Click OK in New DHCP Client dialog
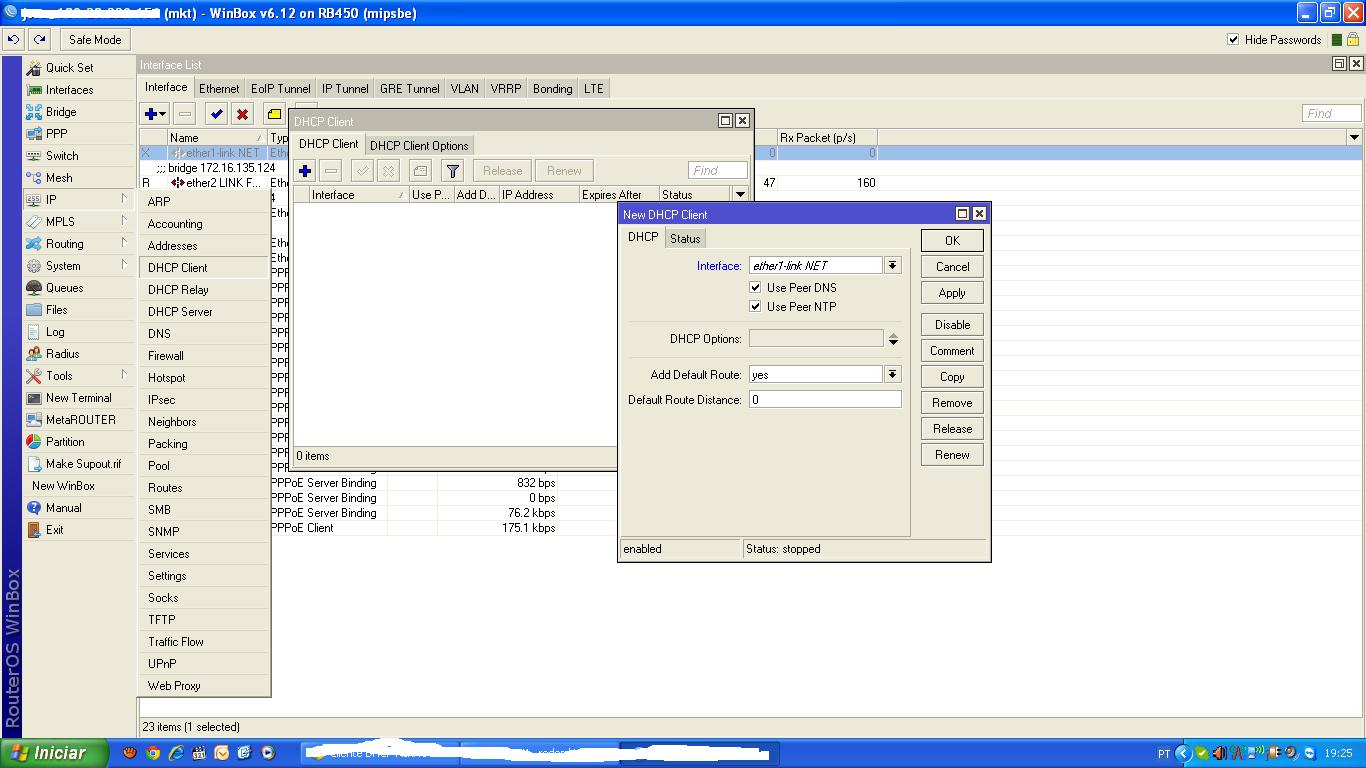1366x768 pixels. tap(952, 241)
